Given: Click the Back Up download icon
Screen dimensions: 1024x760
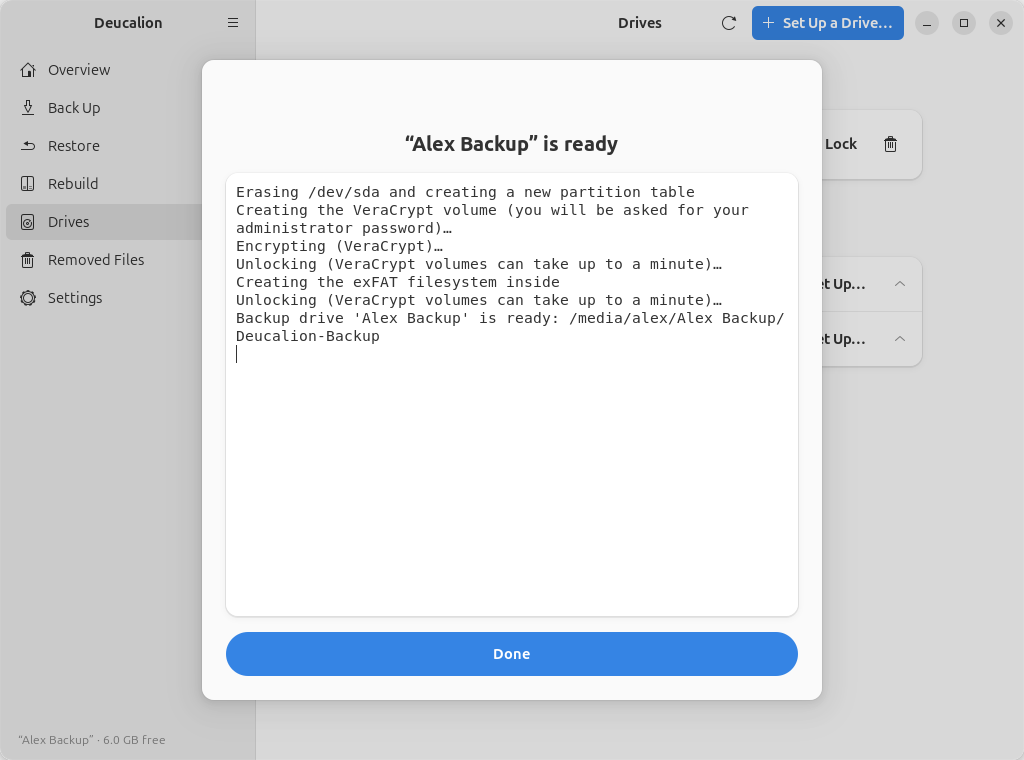Looking at the screenshot, I should 27,108.
